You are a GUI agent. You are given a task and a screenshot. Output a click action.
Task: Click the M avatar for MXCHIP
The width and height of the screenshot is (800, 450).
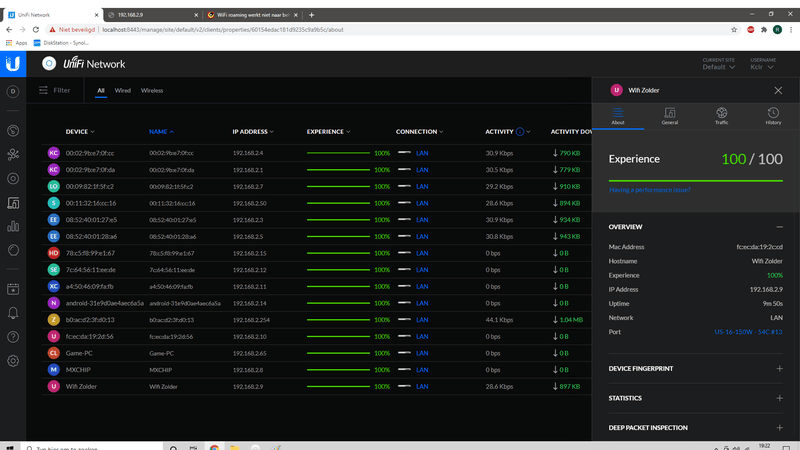point(54,370)
